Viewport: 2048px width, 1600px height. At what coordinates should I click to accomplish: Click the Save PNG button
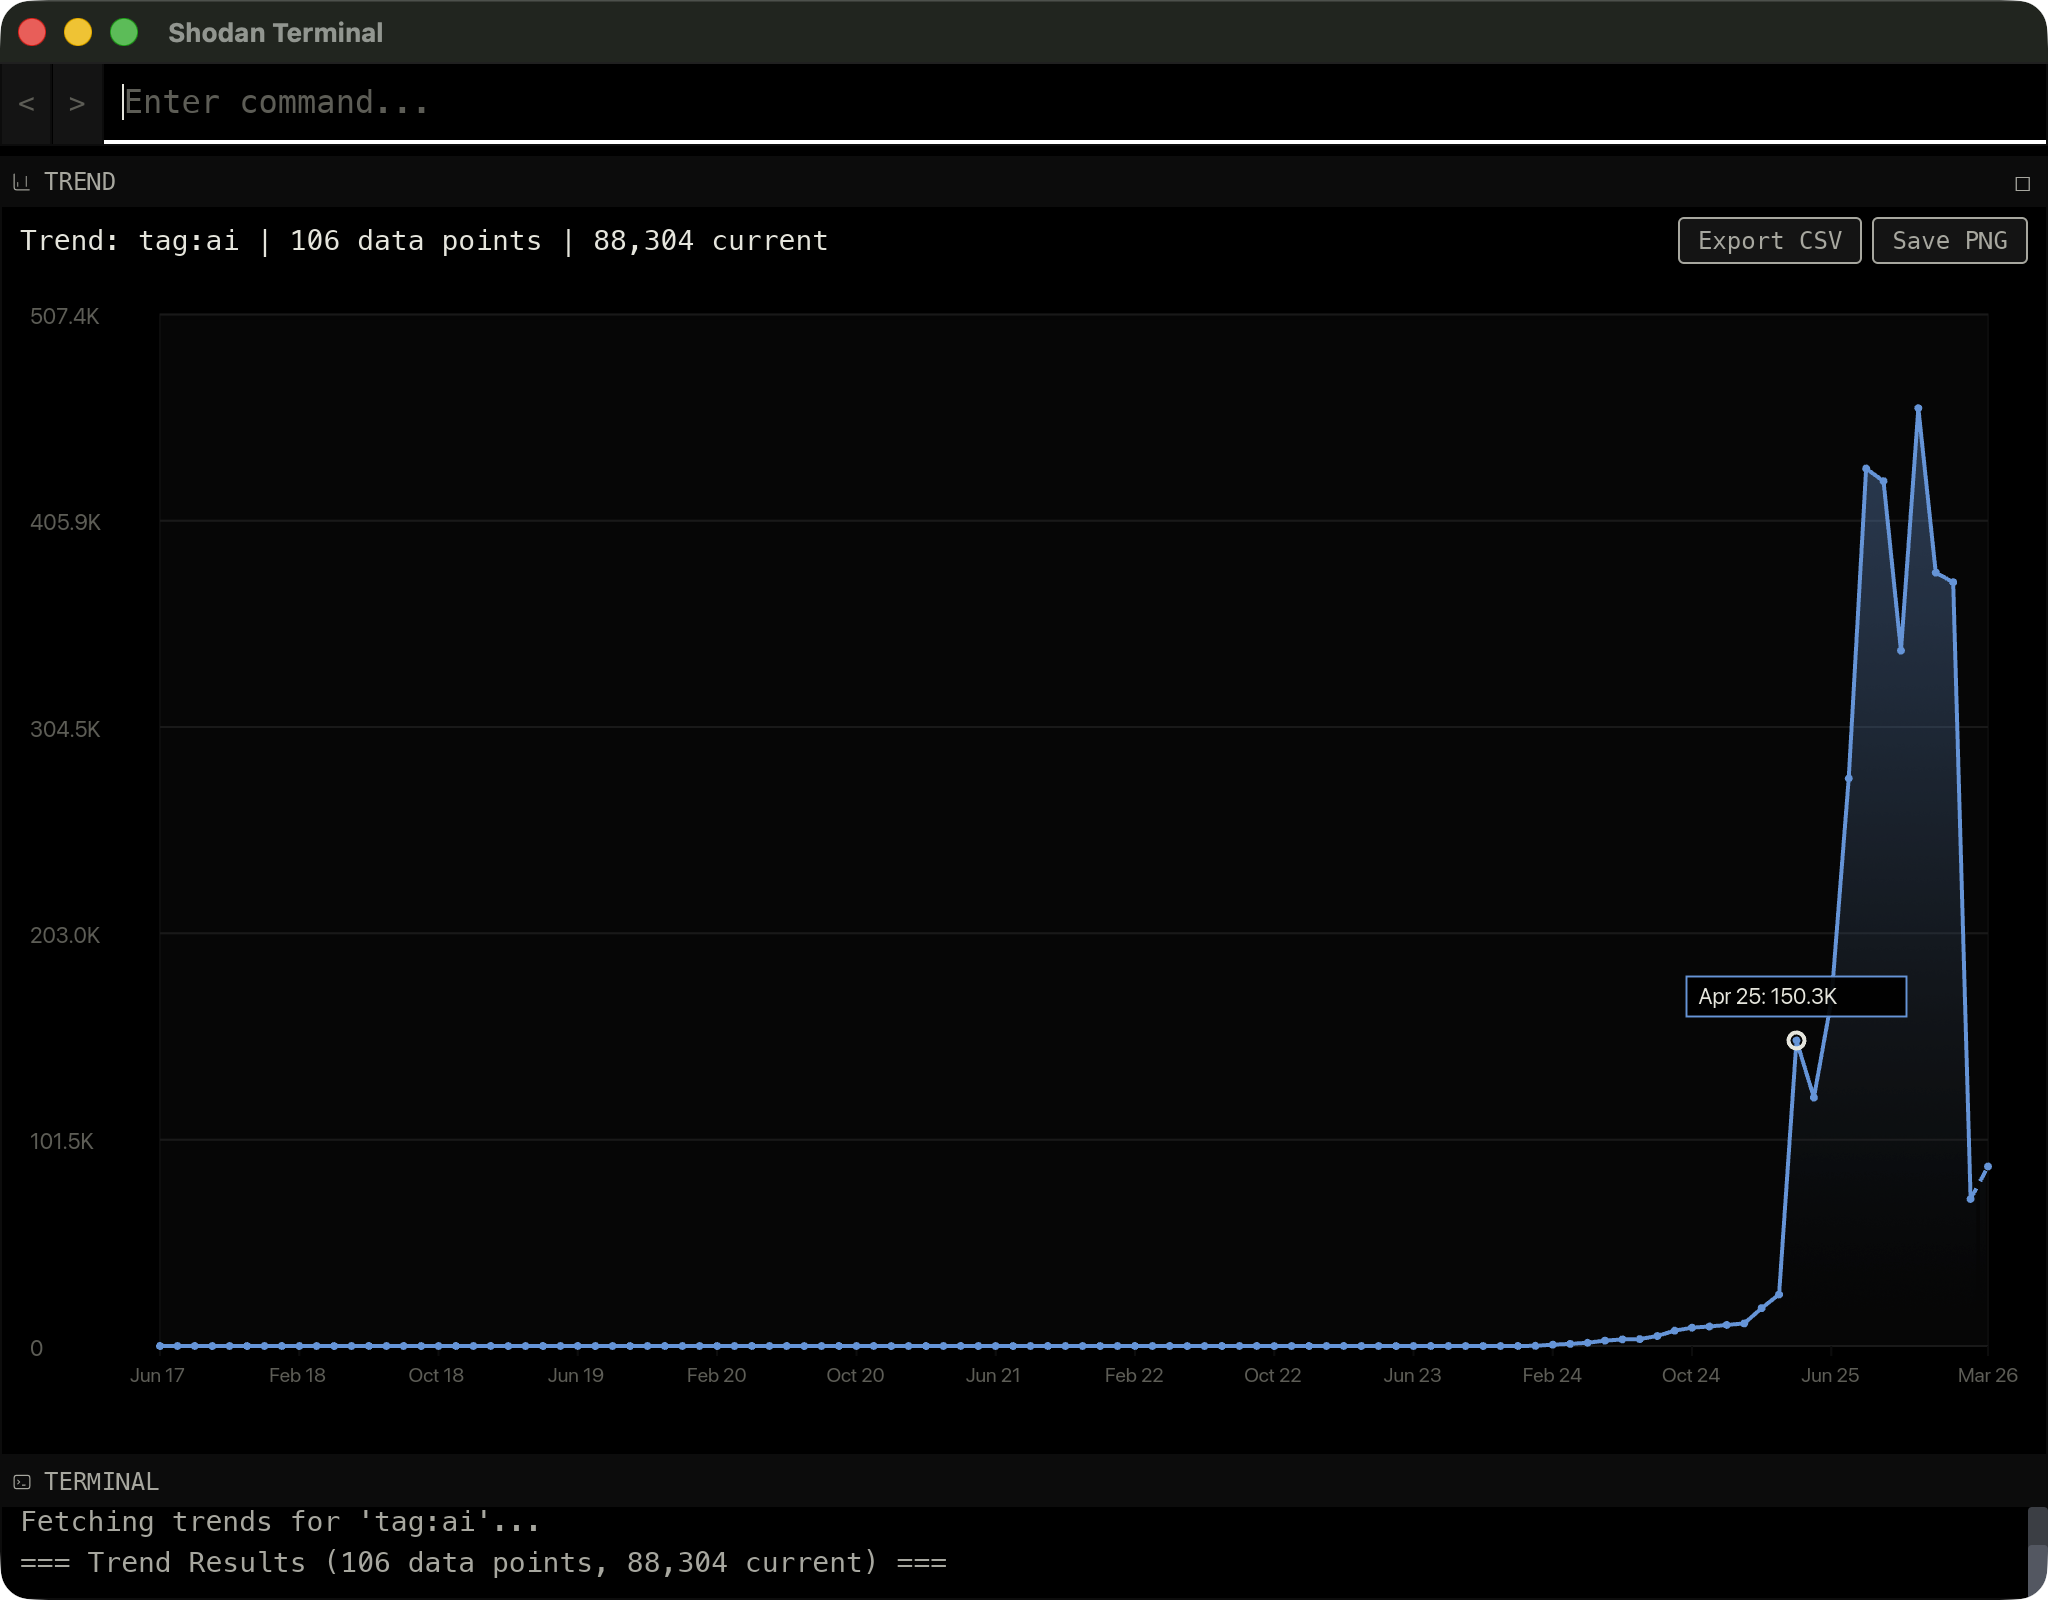point(1948,240)
